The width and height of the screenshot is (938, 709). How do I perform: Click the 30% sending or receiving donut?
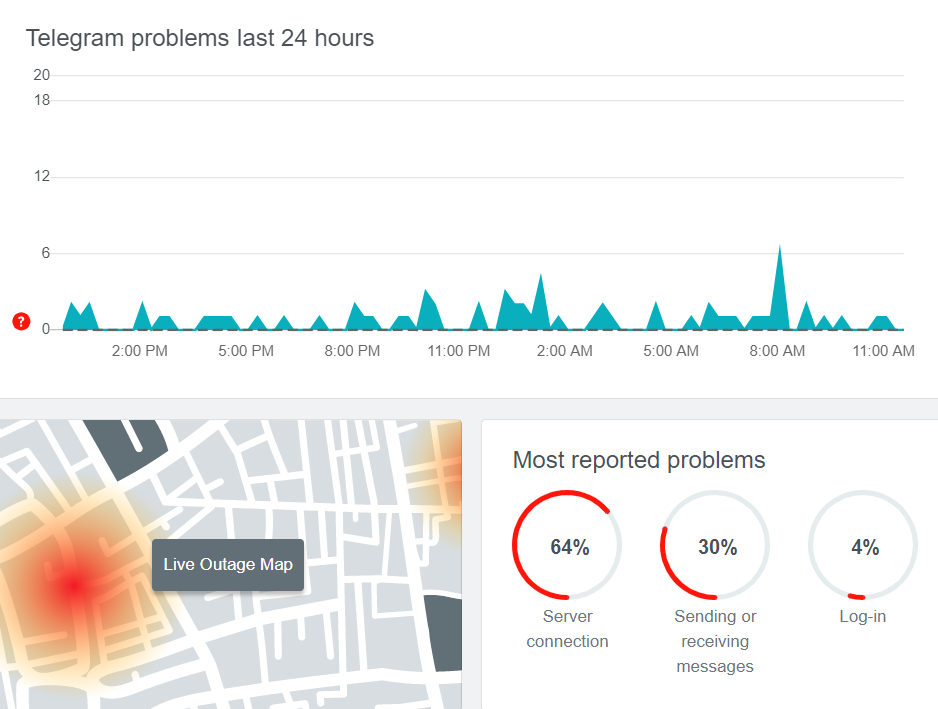(716, 546)
